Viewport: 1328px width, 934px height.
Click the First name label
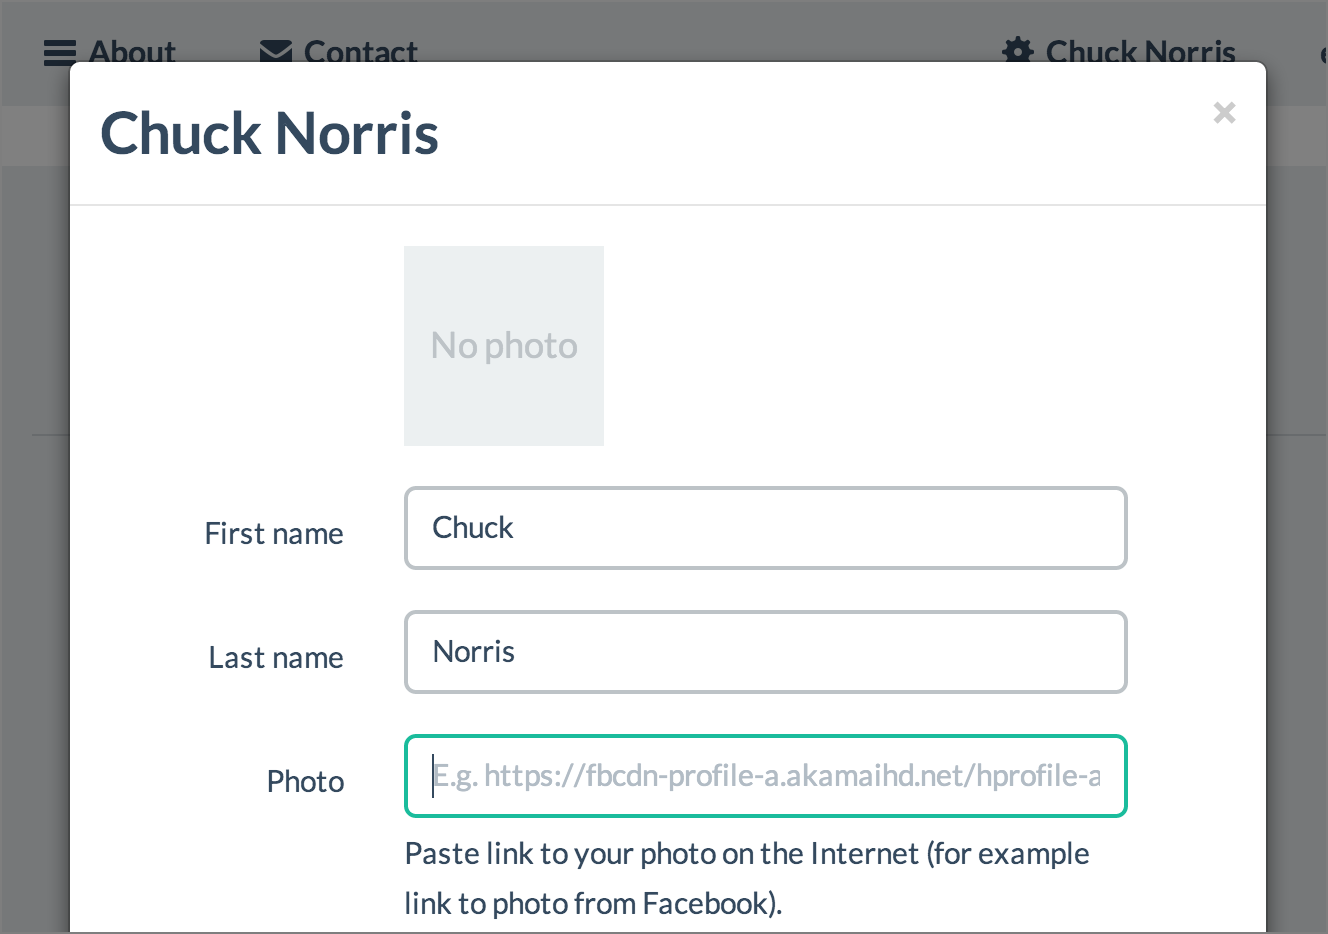coord(274,534)
